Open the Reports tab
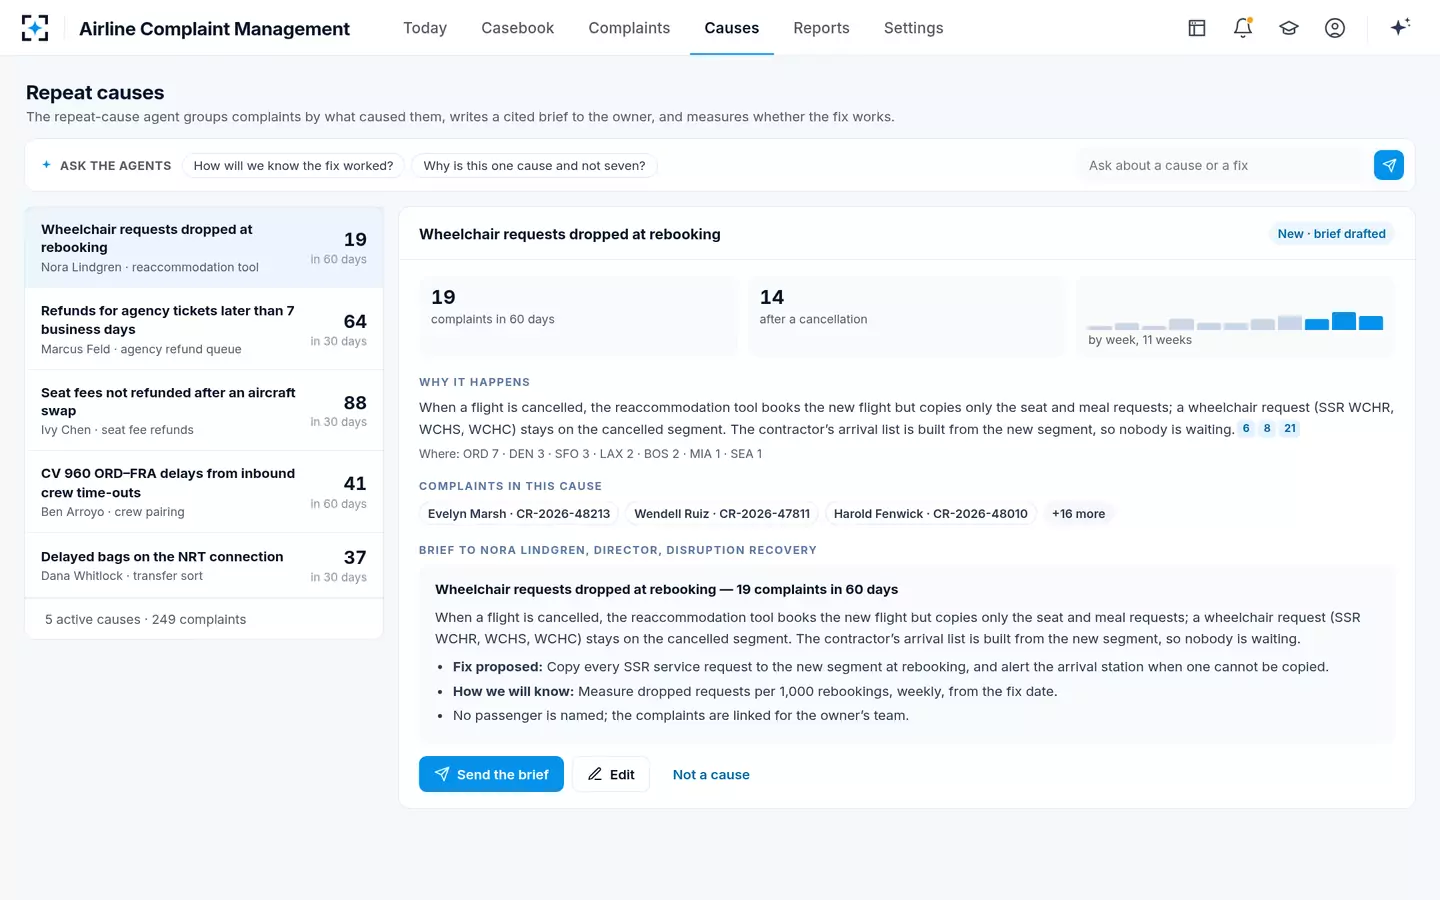The image size is (1440, 900). click(821, 28)
